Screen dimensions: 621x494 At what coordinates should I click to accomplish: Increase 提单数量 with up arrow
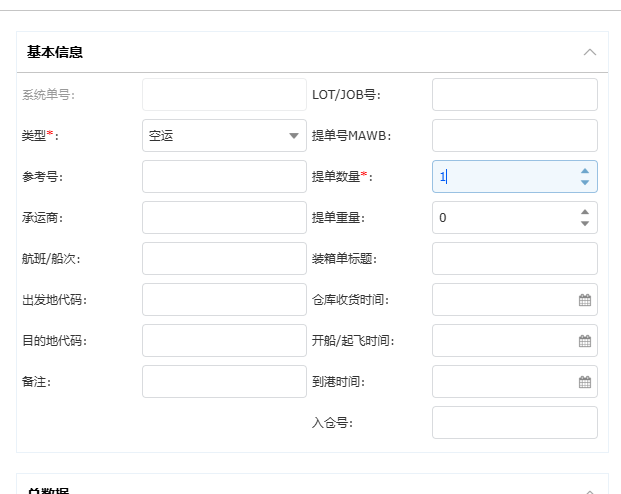585,171
